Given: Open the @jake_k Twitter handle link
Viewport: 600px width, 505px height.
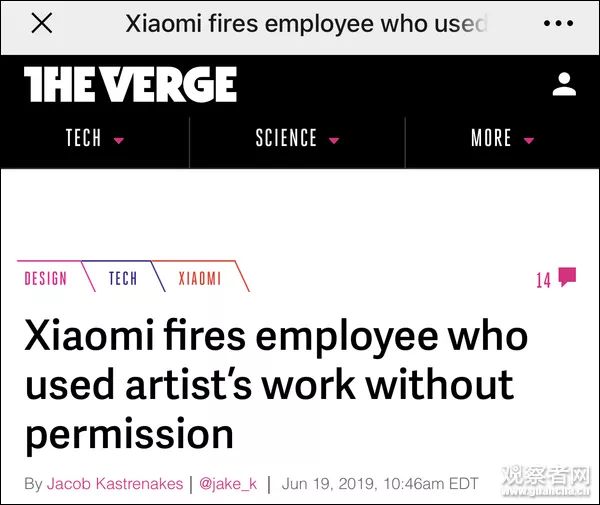Looking at the screenshot, I should pos(228,484).
